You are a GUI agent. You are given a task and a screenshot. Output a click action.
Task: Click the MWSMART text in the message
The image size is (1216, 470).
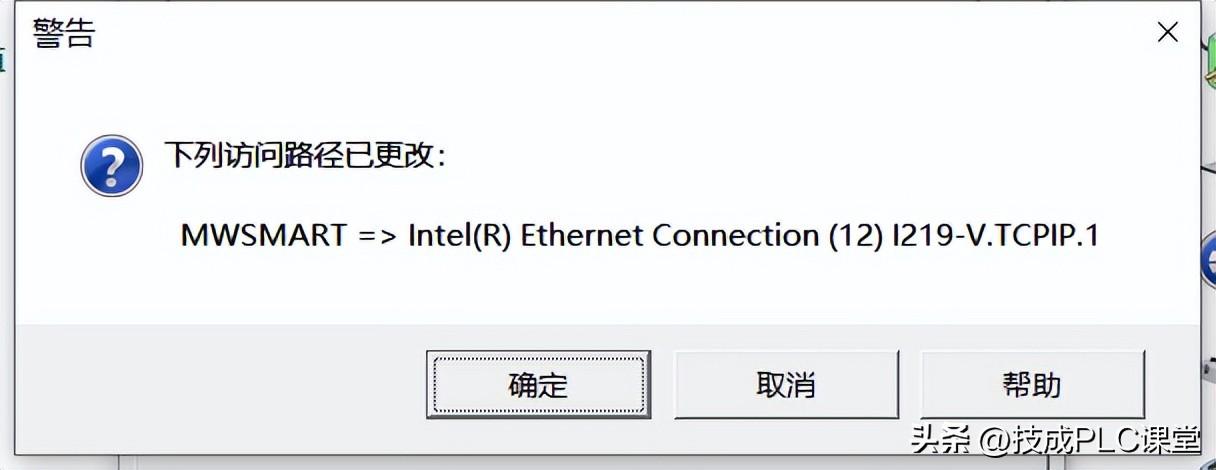pos(263,235)
